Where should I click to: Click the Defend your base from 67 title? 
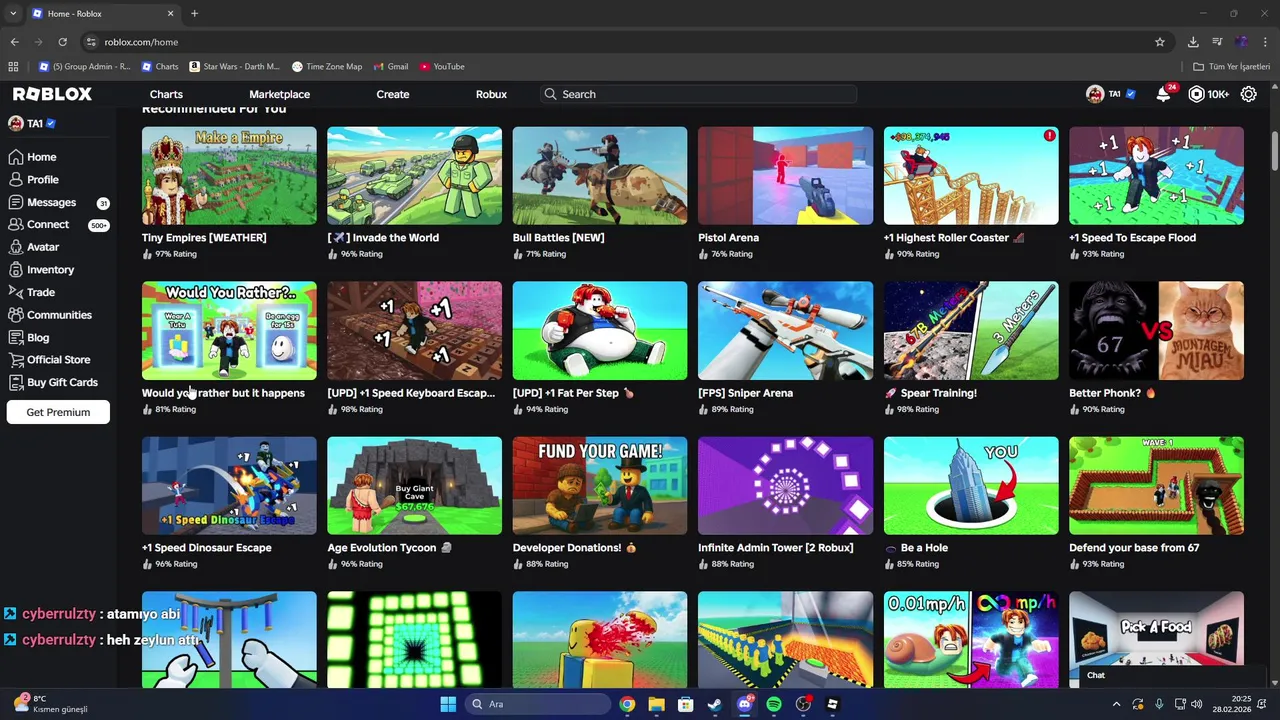(1134, 548)
